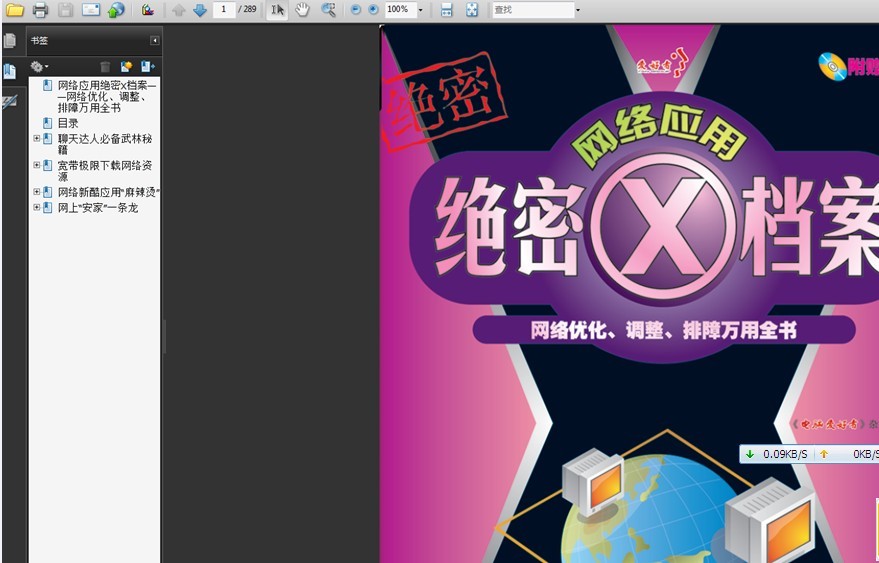Fit page width with scrolling icon

[446, 10]
